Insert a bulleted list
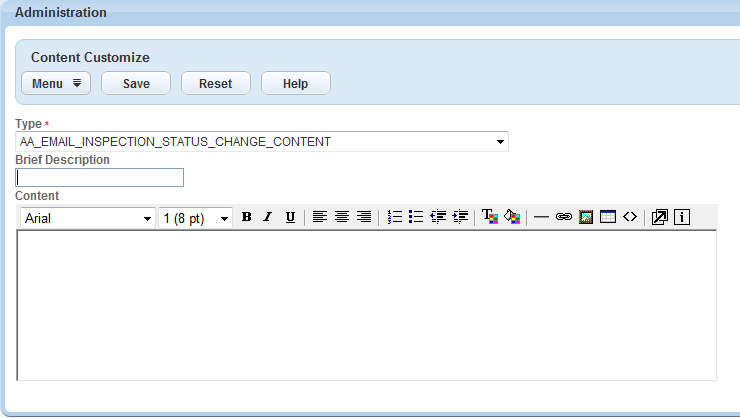 pyautogui.click(x=416, y=217)
